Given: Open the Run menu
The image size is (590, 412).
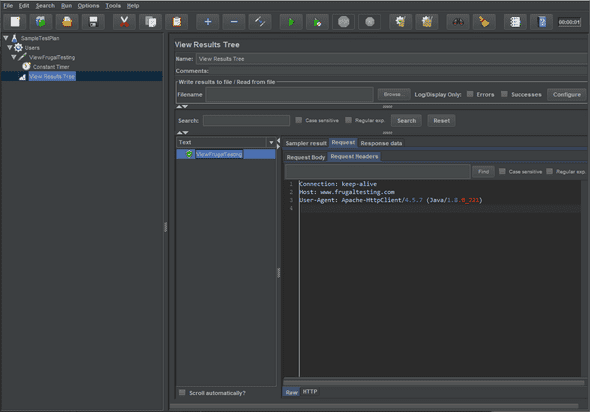Looking at the screenshot, I should [x=67, y=6].
